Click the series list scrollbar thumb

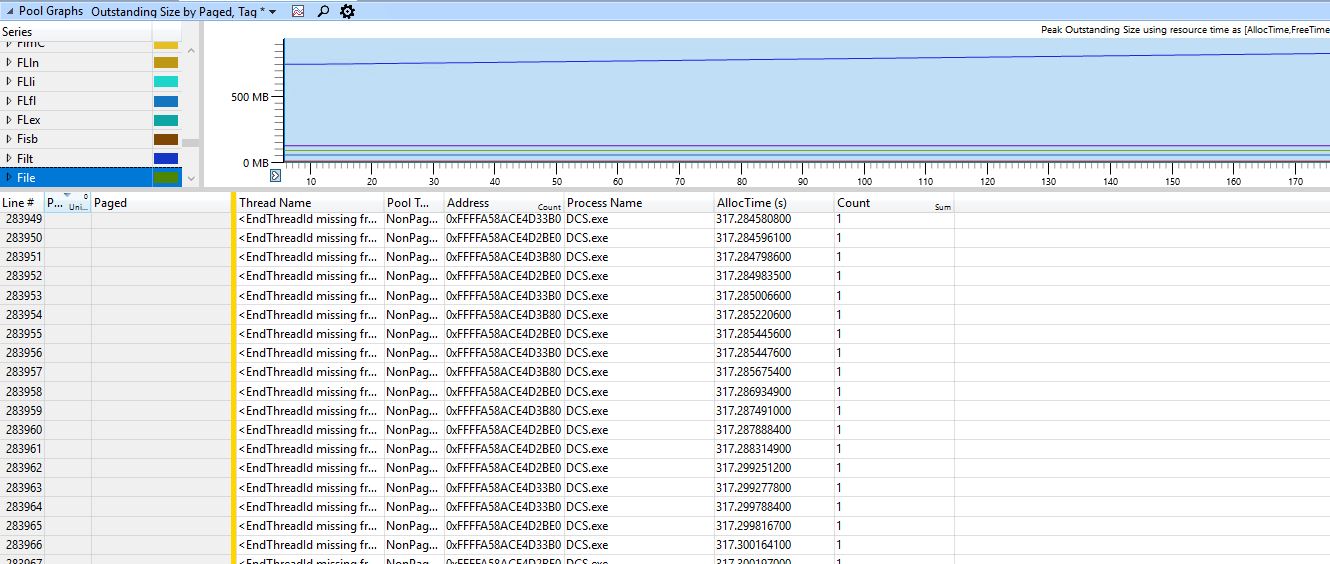tap(191, 143)
